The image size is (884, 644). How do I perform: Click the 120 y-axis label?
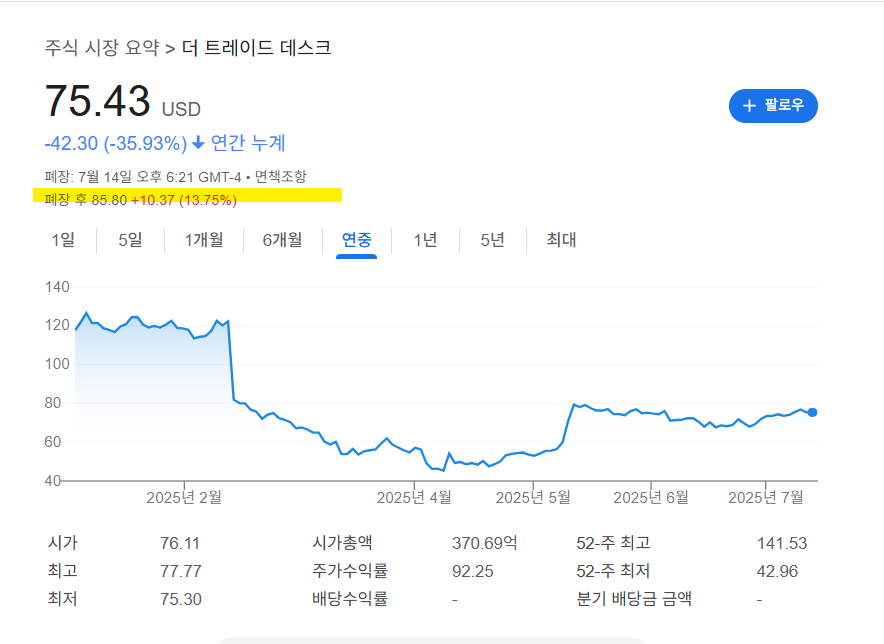point(57,325)
